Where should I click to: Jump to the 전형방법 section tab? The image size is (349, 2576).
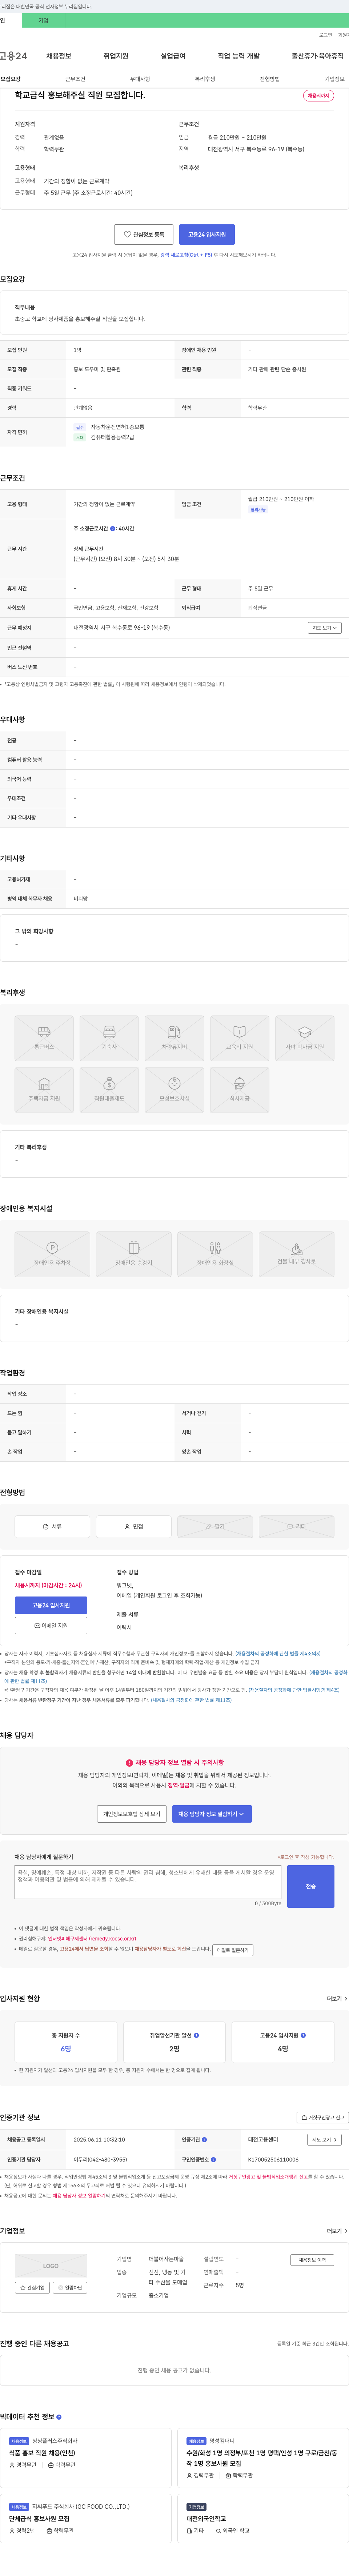coord(270,79)
